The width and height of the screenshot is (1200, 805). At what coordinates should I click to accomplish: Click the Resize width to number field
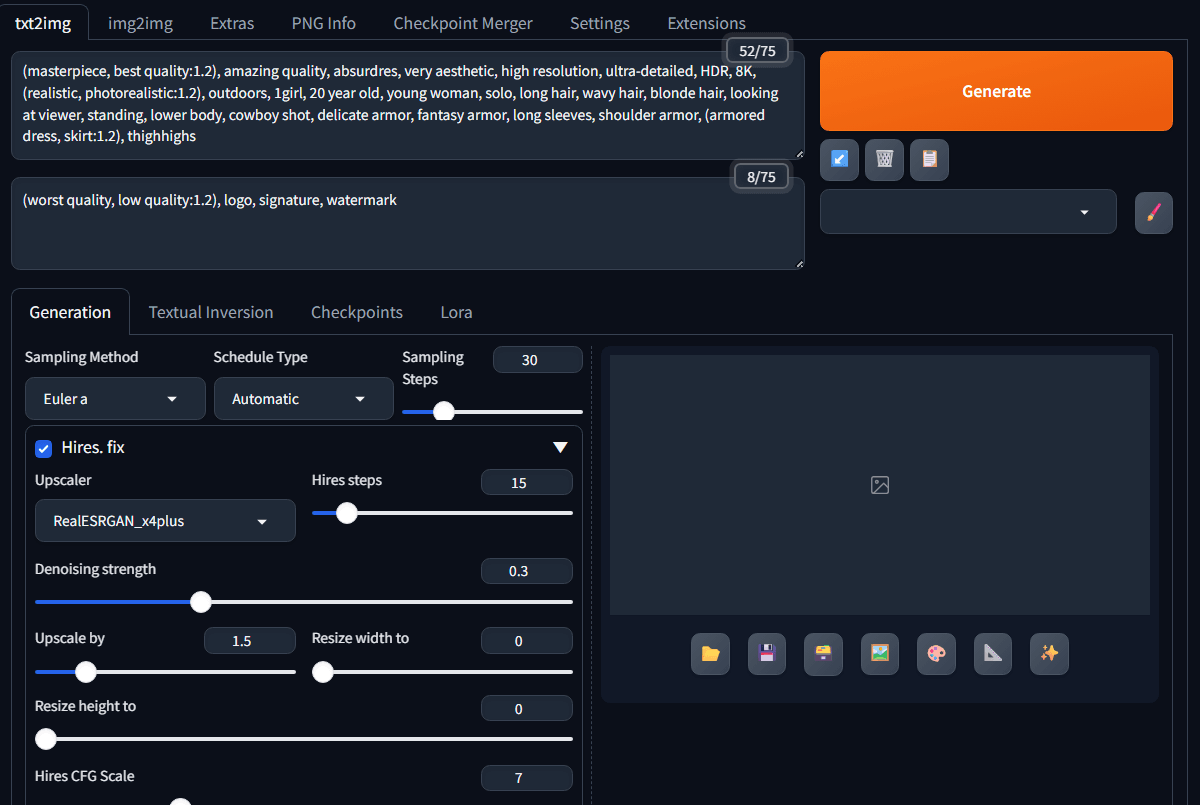point(527,640)
